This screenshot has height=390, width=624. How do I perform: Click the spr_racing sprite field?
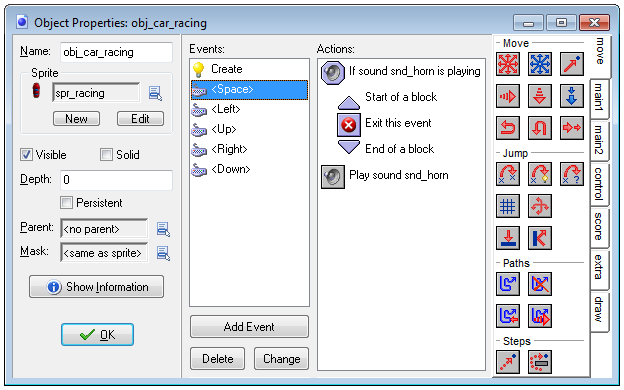[x=96, y=93]
